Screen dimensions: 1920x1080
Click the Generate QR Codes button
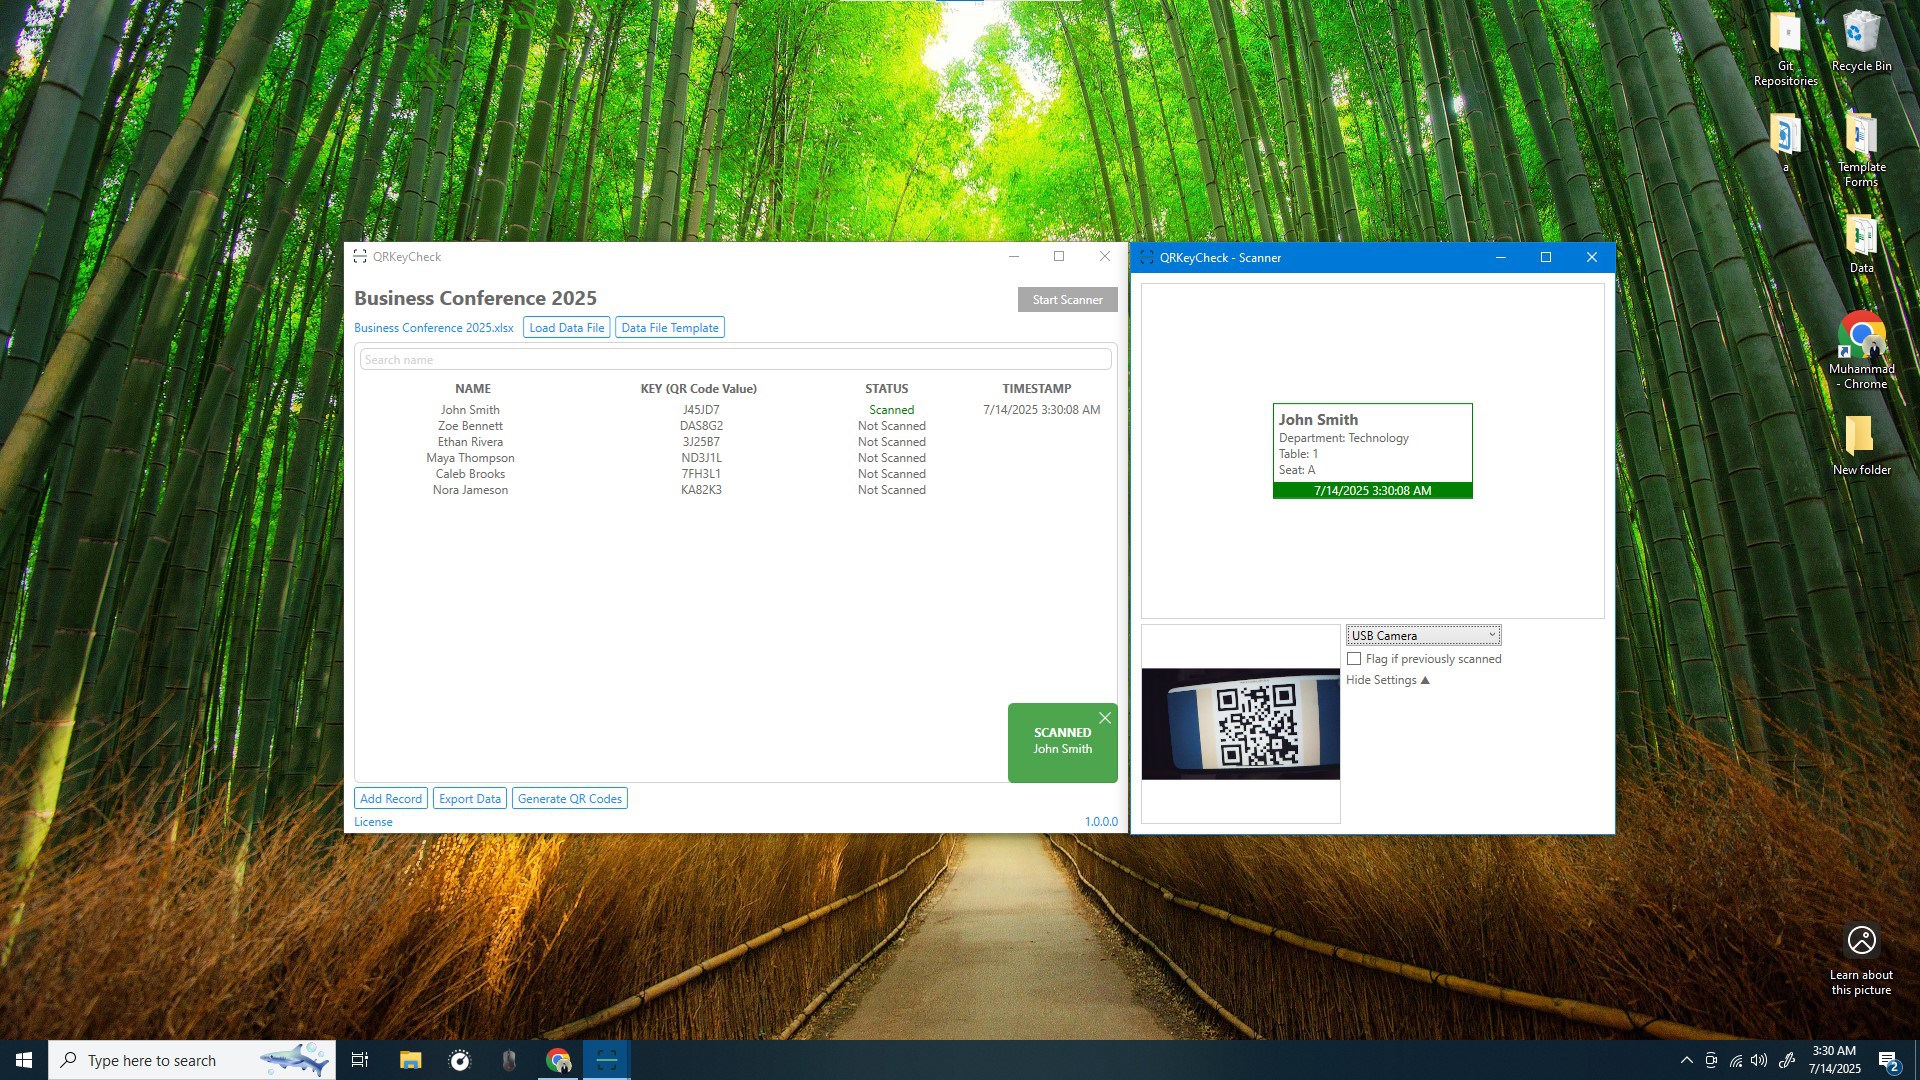569,799
